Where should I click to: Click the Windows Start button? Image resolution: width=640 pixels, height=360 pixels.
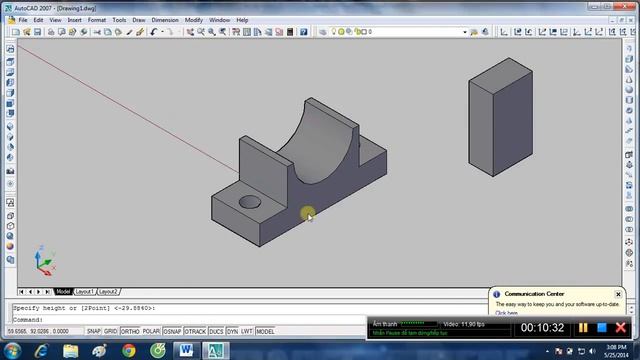point(12,351)
